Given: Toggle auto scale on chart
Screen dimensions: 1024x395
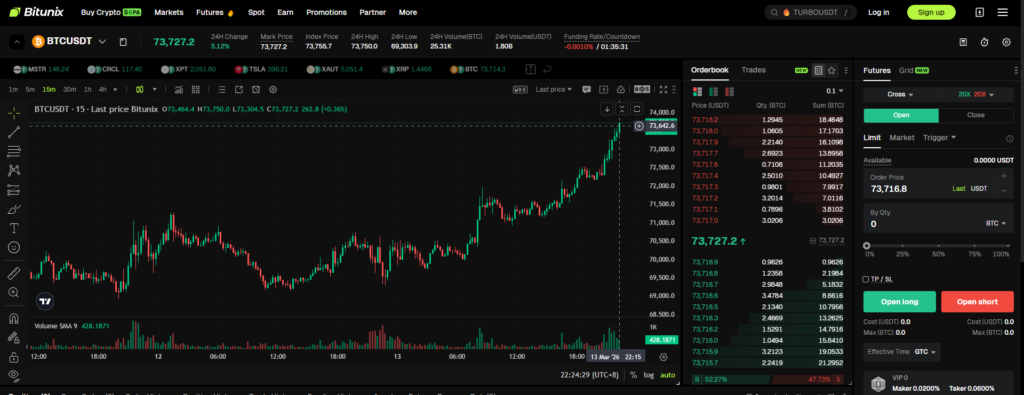Looking at the screenshot, I should pyautogui.click(x=667, y=375).
